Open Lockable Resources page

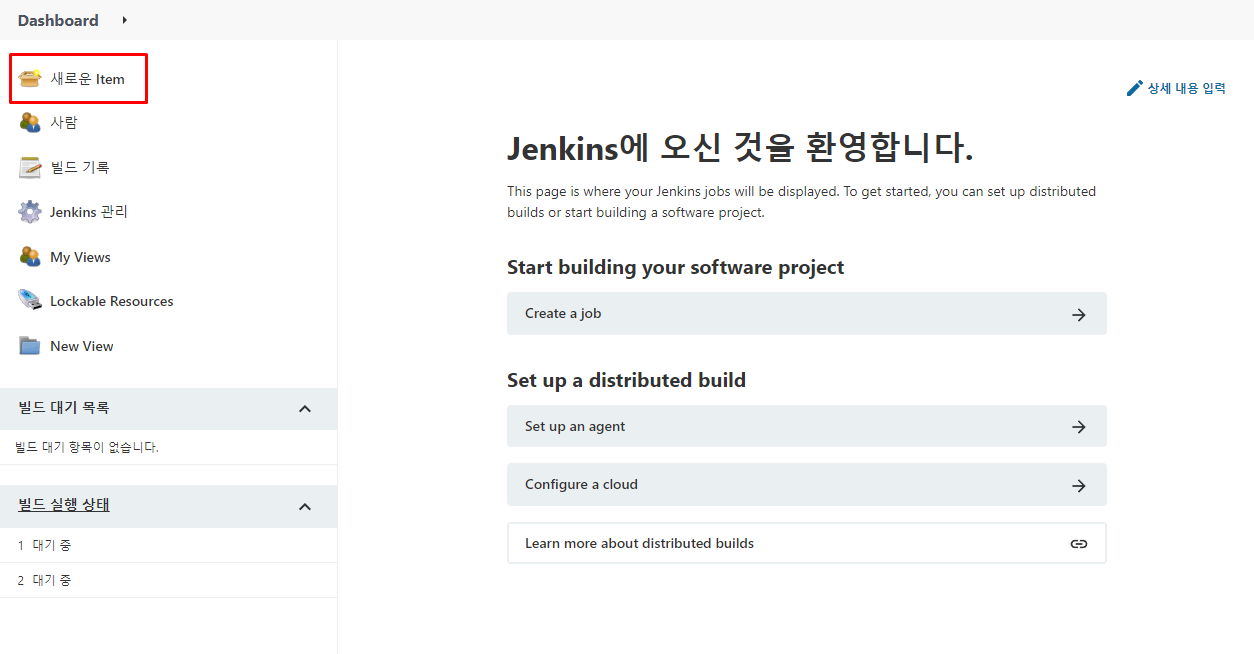pos(112,301)
